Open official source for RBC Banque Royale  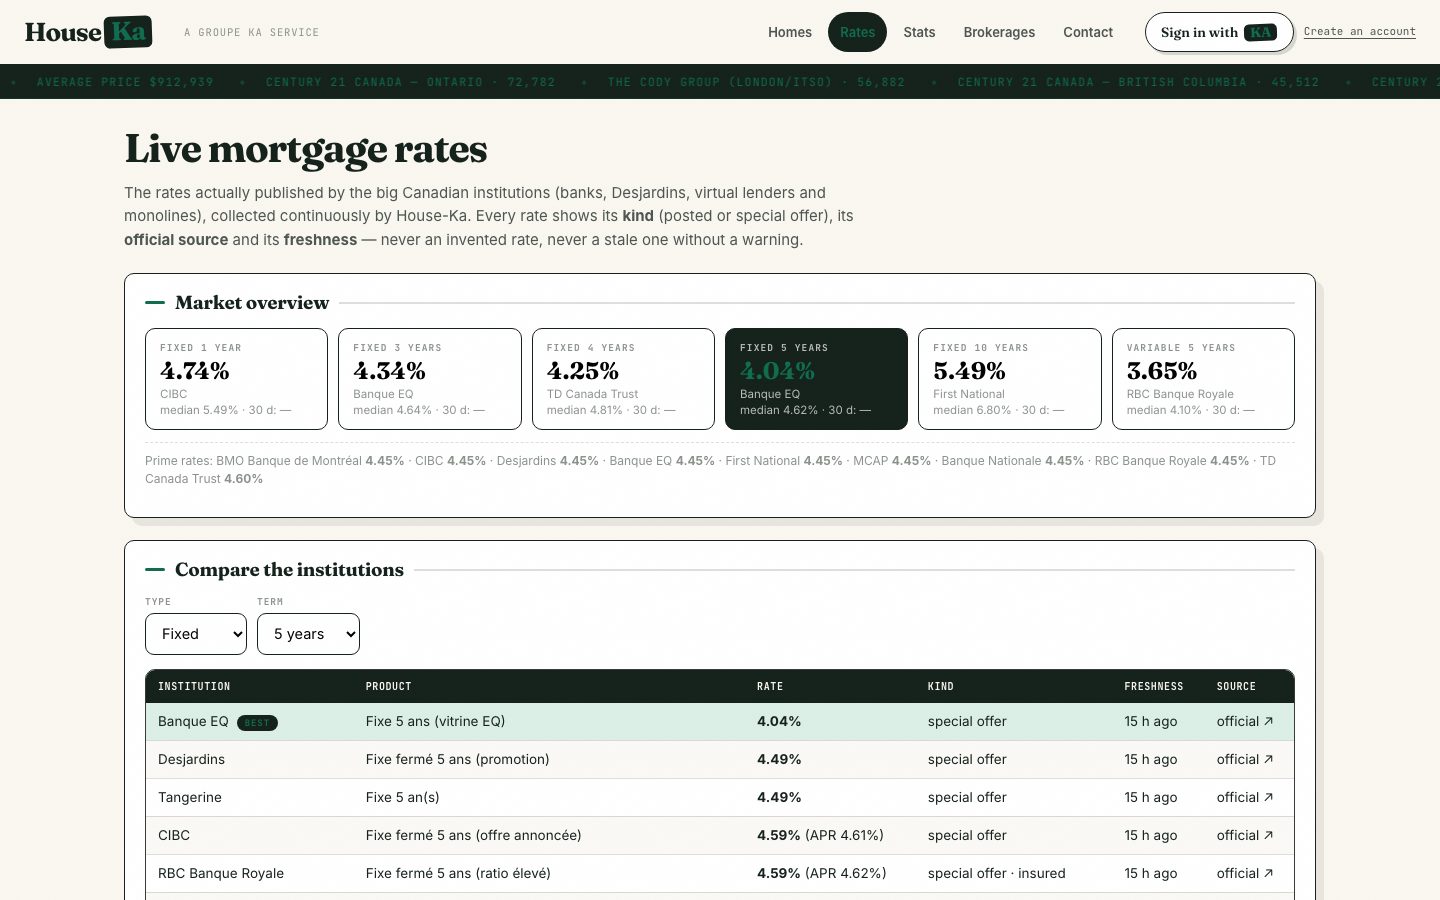click(x=1245, y=873)
